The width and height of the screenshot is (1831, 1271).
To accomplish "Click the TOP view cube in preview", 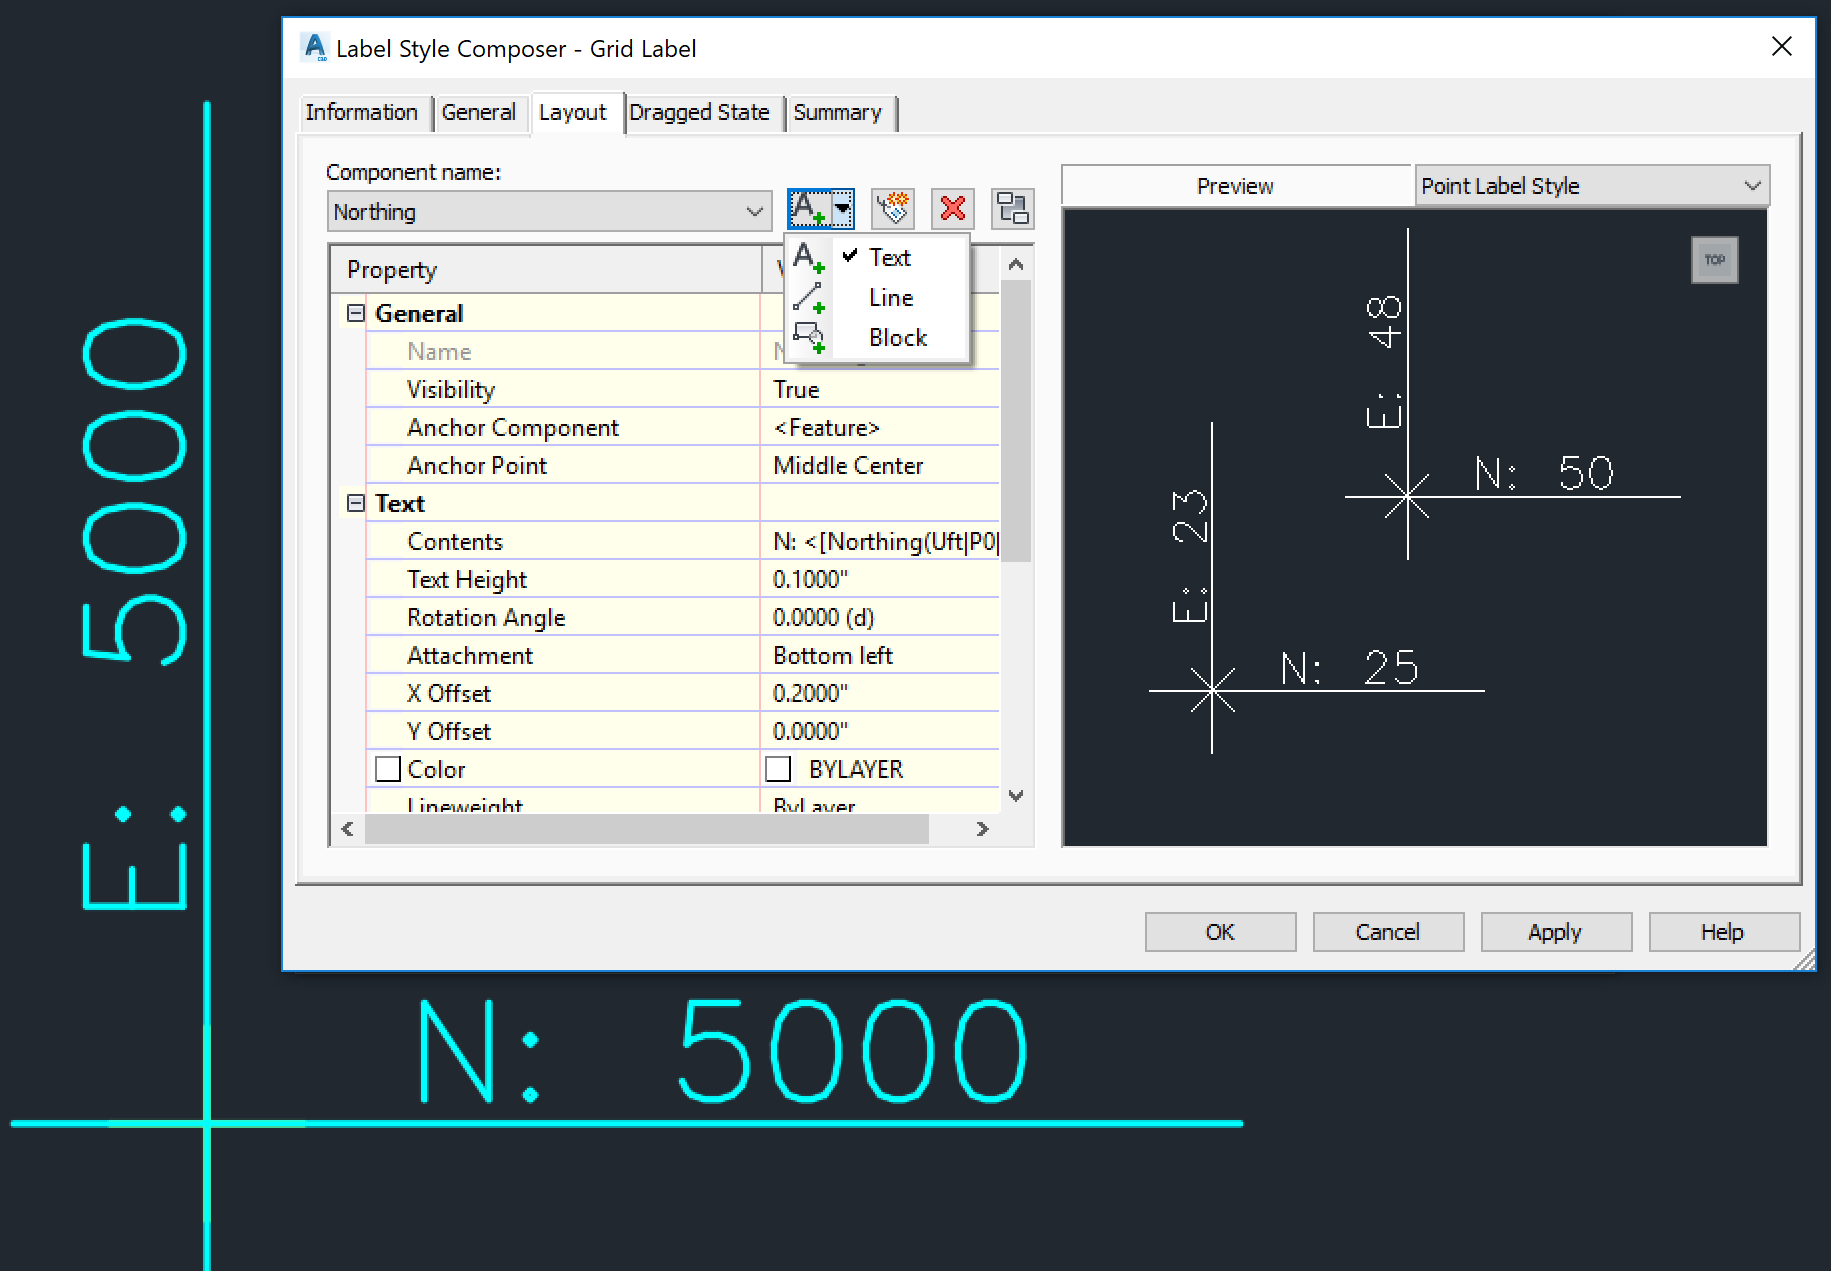I will pos(1715,260).
